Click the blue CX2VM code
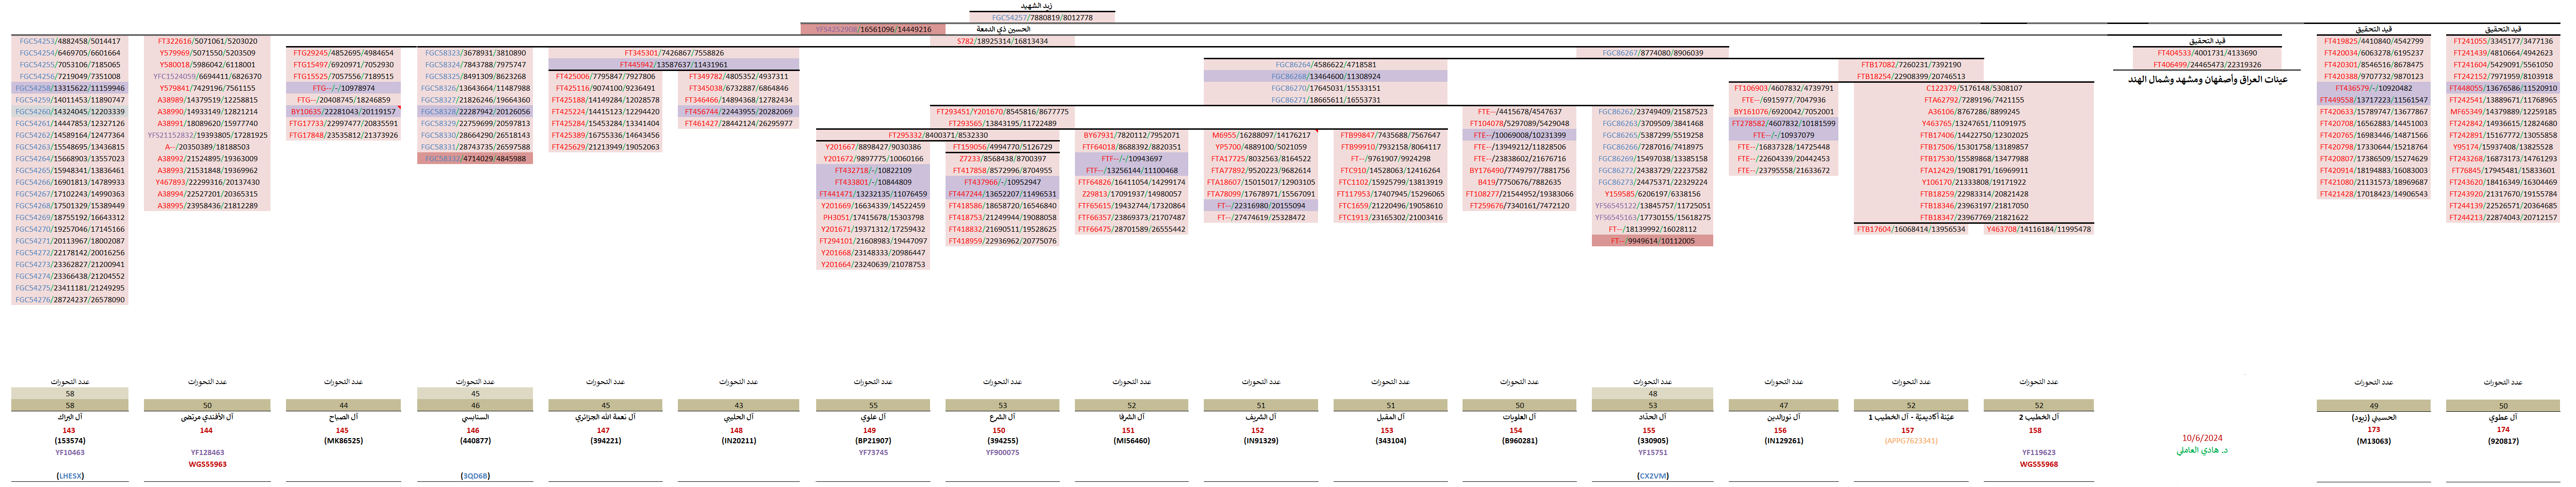This screenshot has height=487, width=2576. pyautogui.click(x=1652, y=476)
